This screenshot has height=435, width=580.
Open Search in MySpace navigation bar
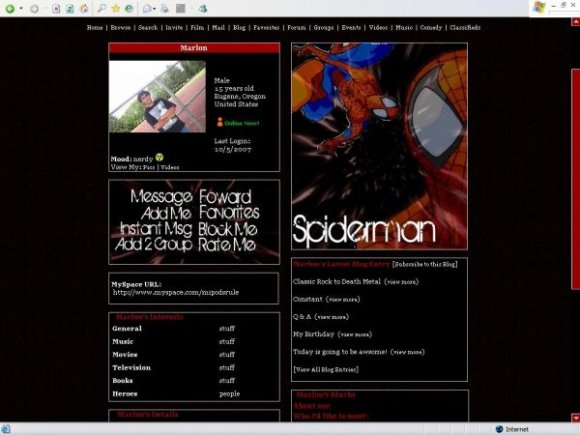click(x=148, y=27)
